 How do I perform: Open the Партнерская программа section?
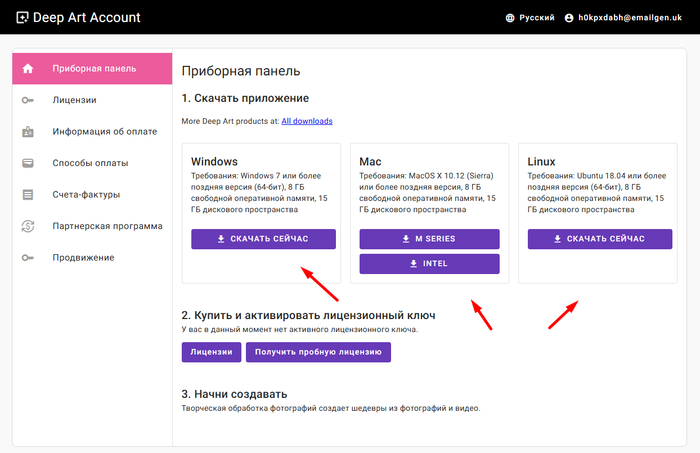click(107, 226)
